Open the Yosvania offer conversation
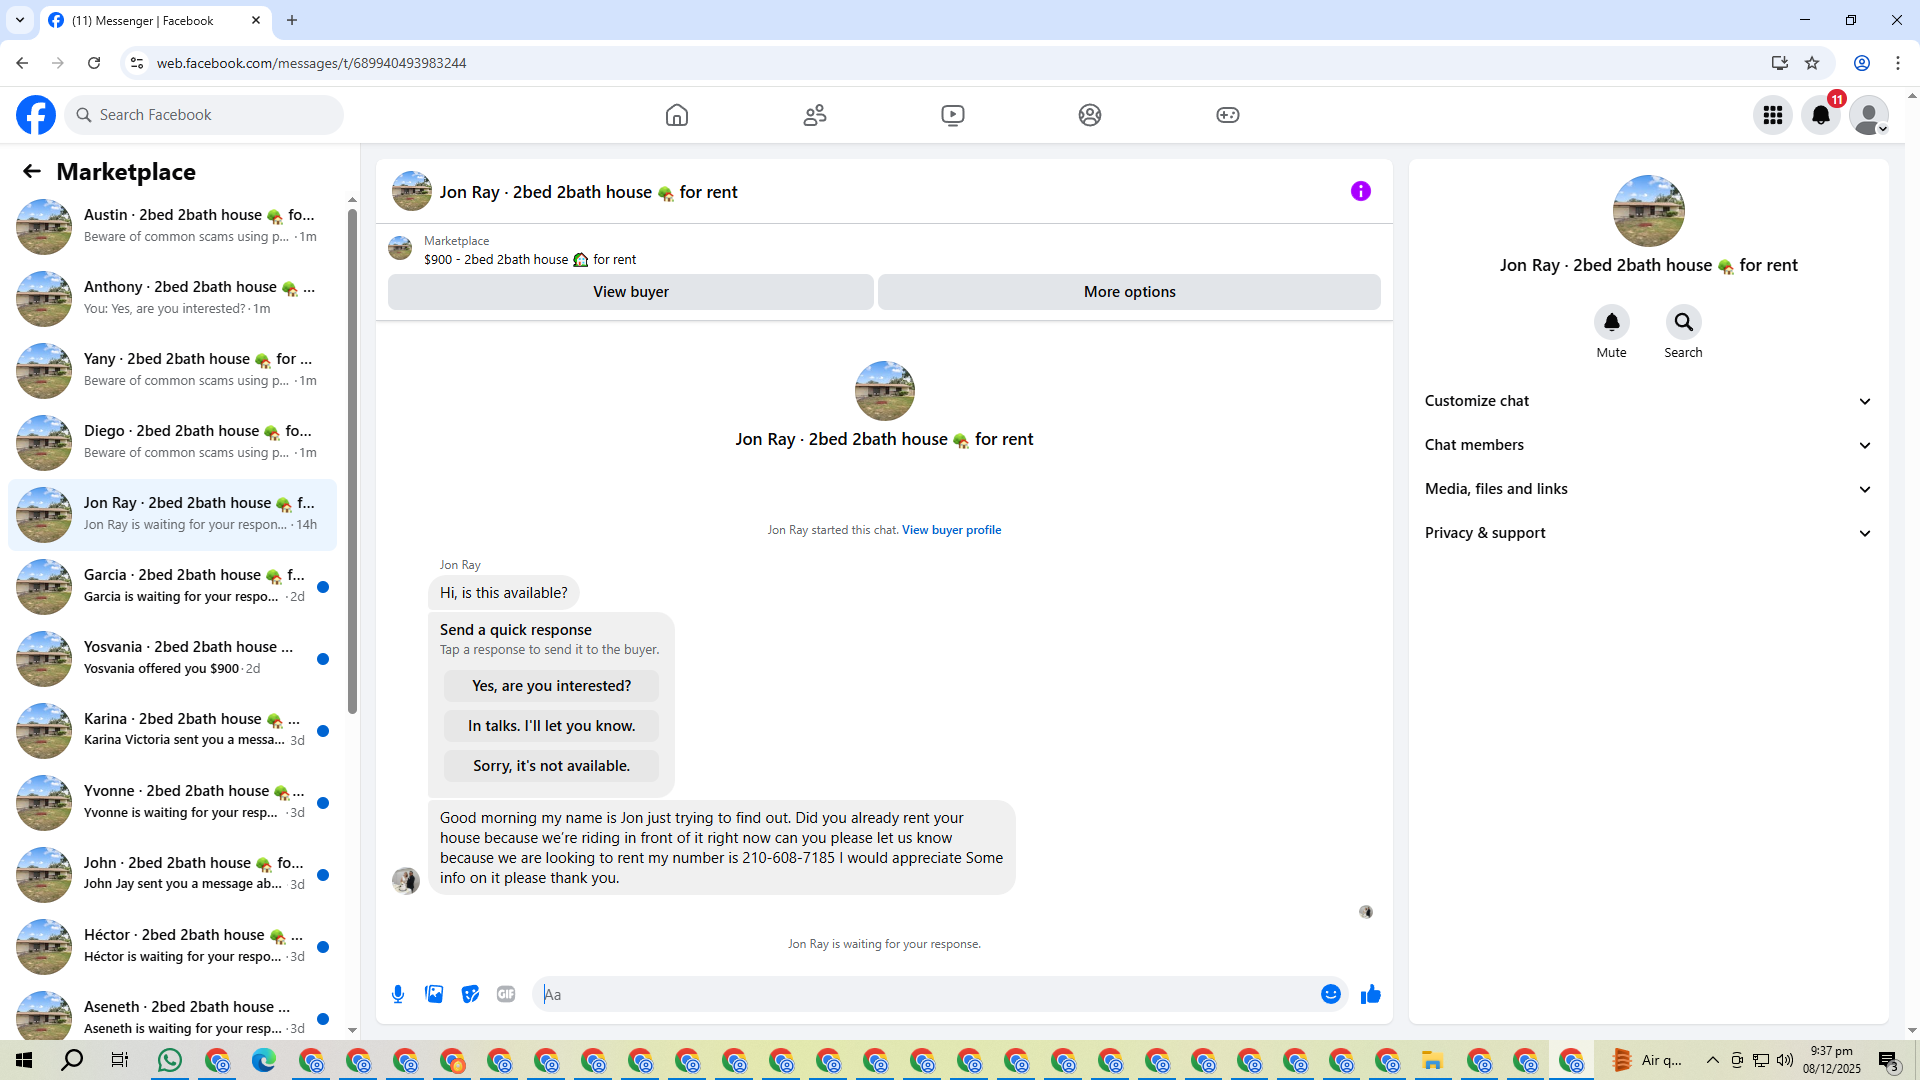Screen dimensions: 1920x1080 173,659
